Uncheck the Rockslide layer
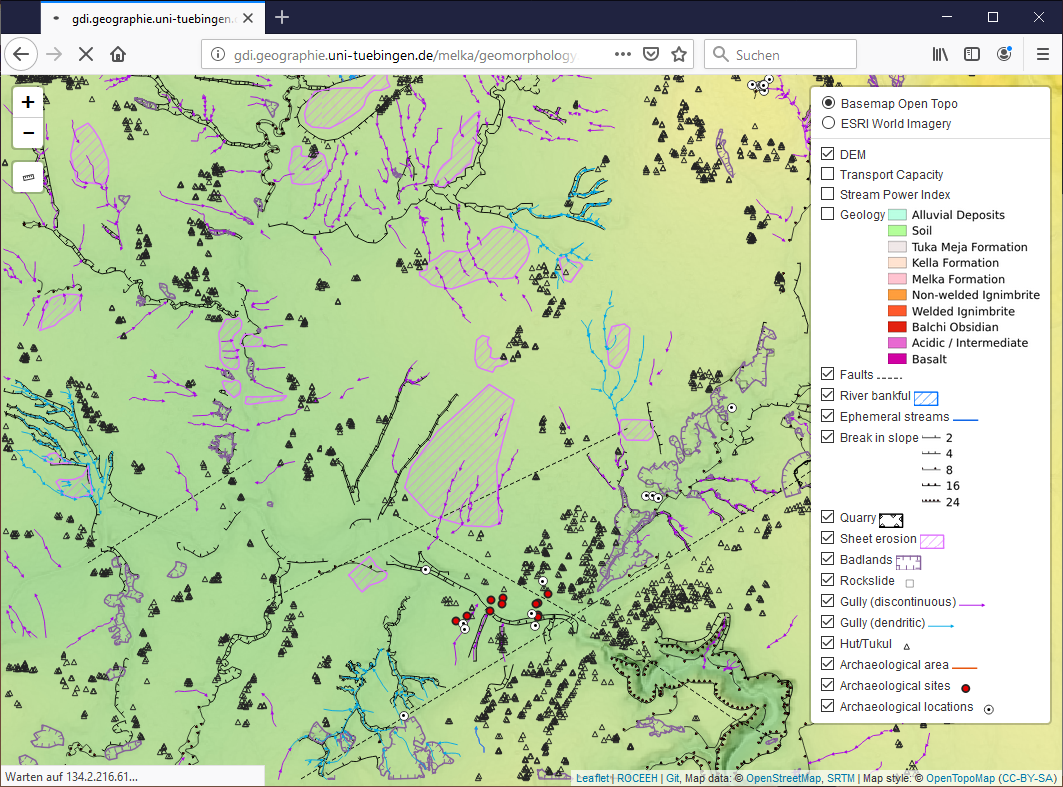The image size is (1063, 787). (x=827, y=580)
